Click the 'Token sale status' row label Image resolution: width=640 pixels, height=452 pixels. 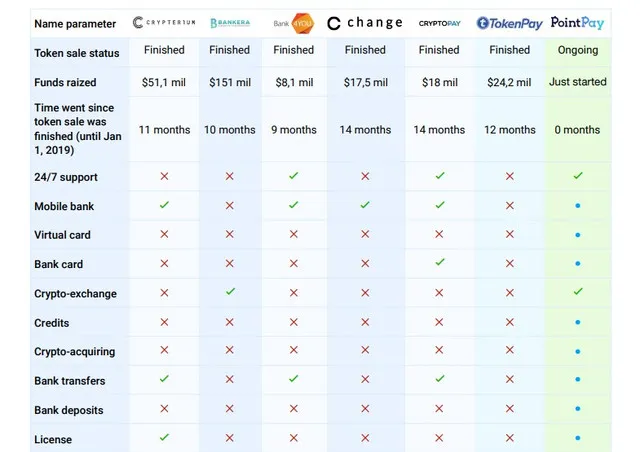77,53
